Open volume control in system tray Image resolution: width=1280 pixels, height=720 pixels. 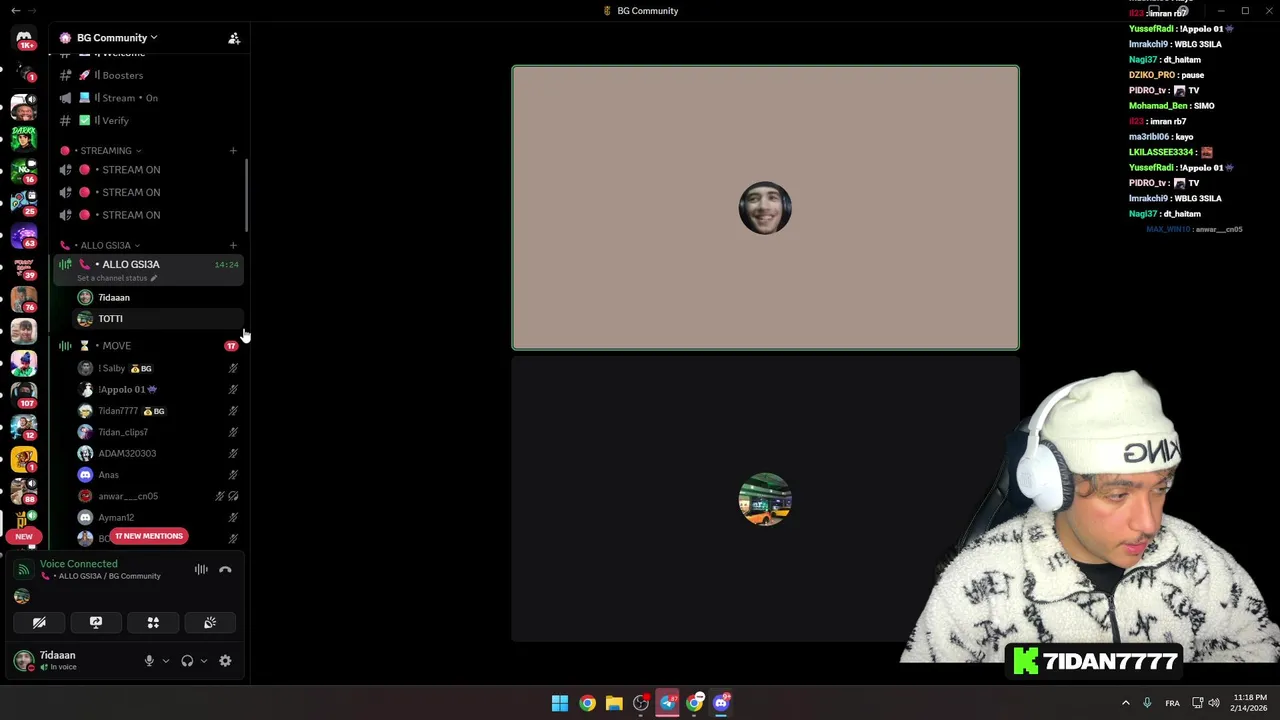coord(1214,703)
